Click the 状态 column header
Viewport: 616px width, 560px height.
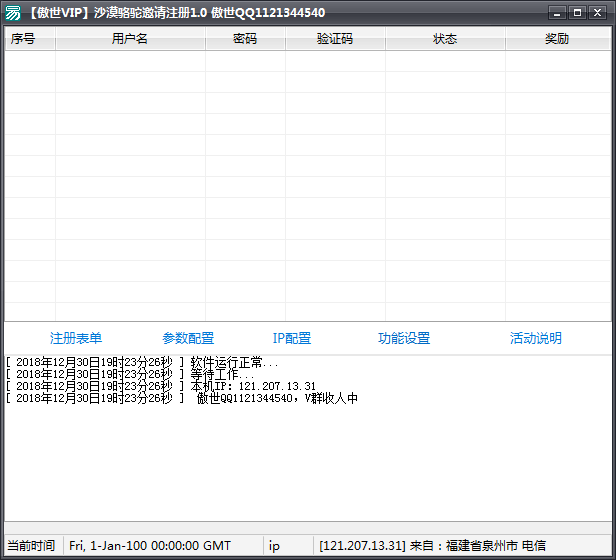445,39
